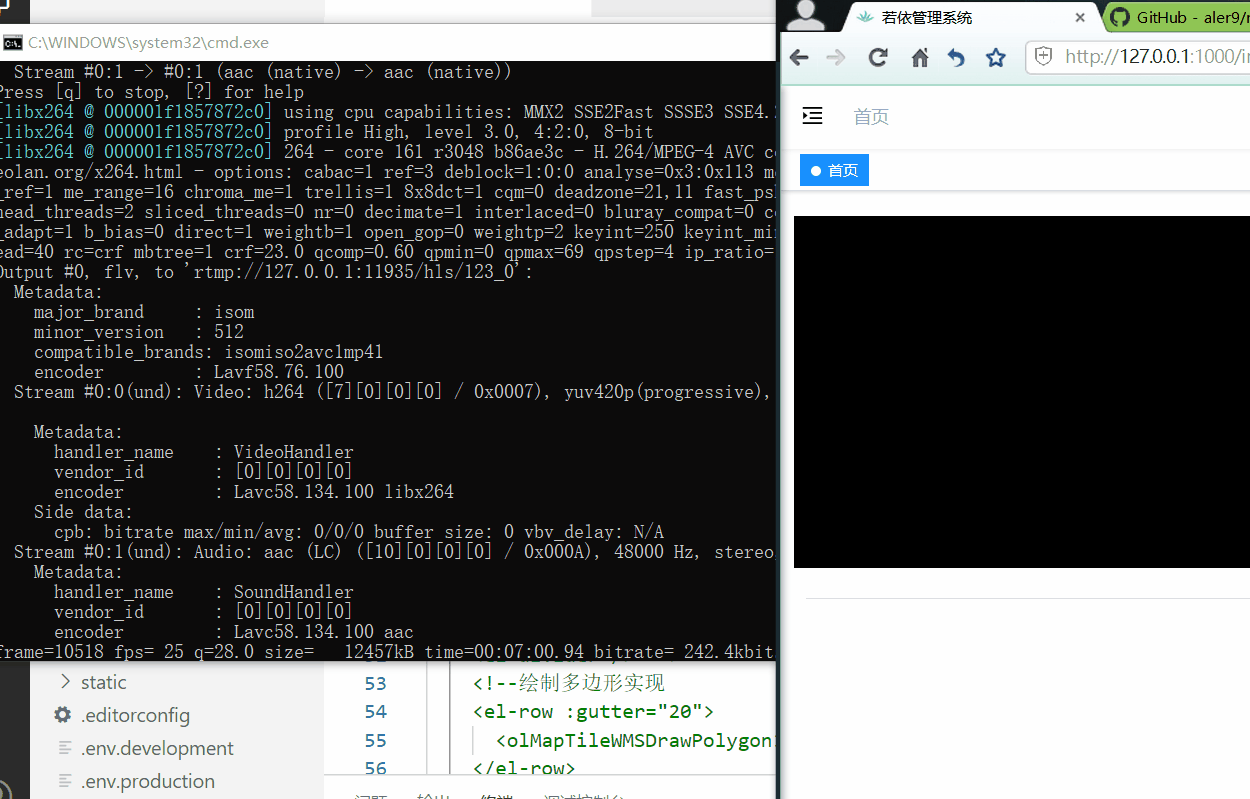This screenshot has width=1250, height=799.
Task: Click the 首页 breadcrumb link
Action: pyautogui.click(x=871, y=116)
